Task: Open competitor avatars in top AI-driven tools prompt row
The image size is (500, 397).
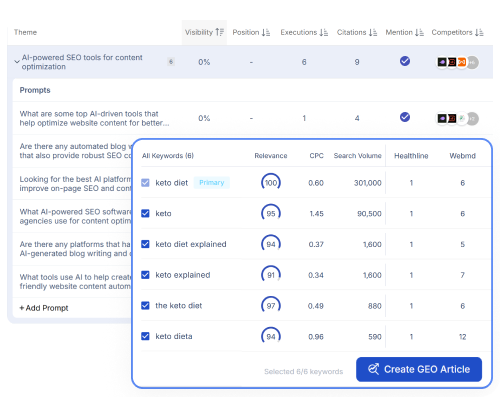Action: pos(458,118)
